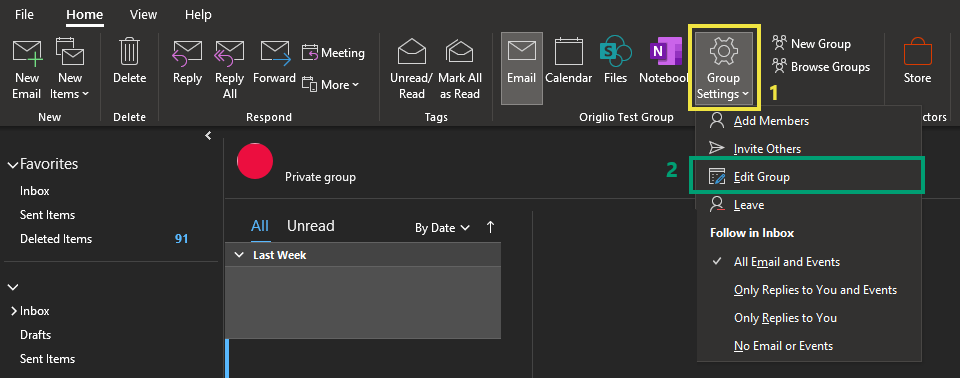Image resolution: width=960 pixels, height=378 pixels.
Task: Choose Leave from the group menu
Action: [808, 205]
